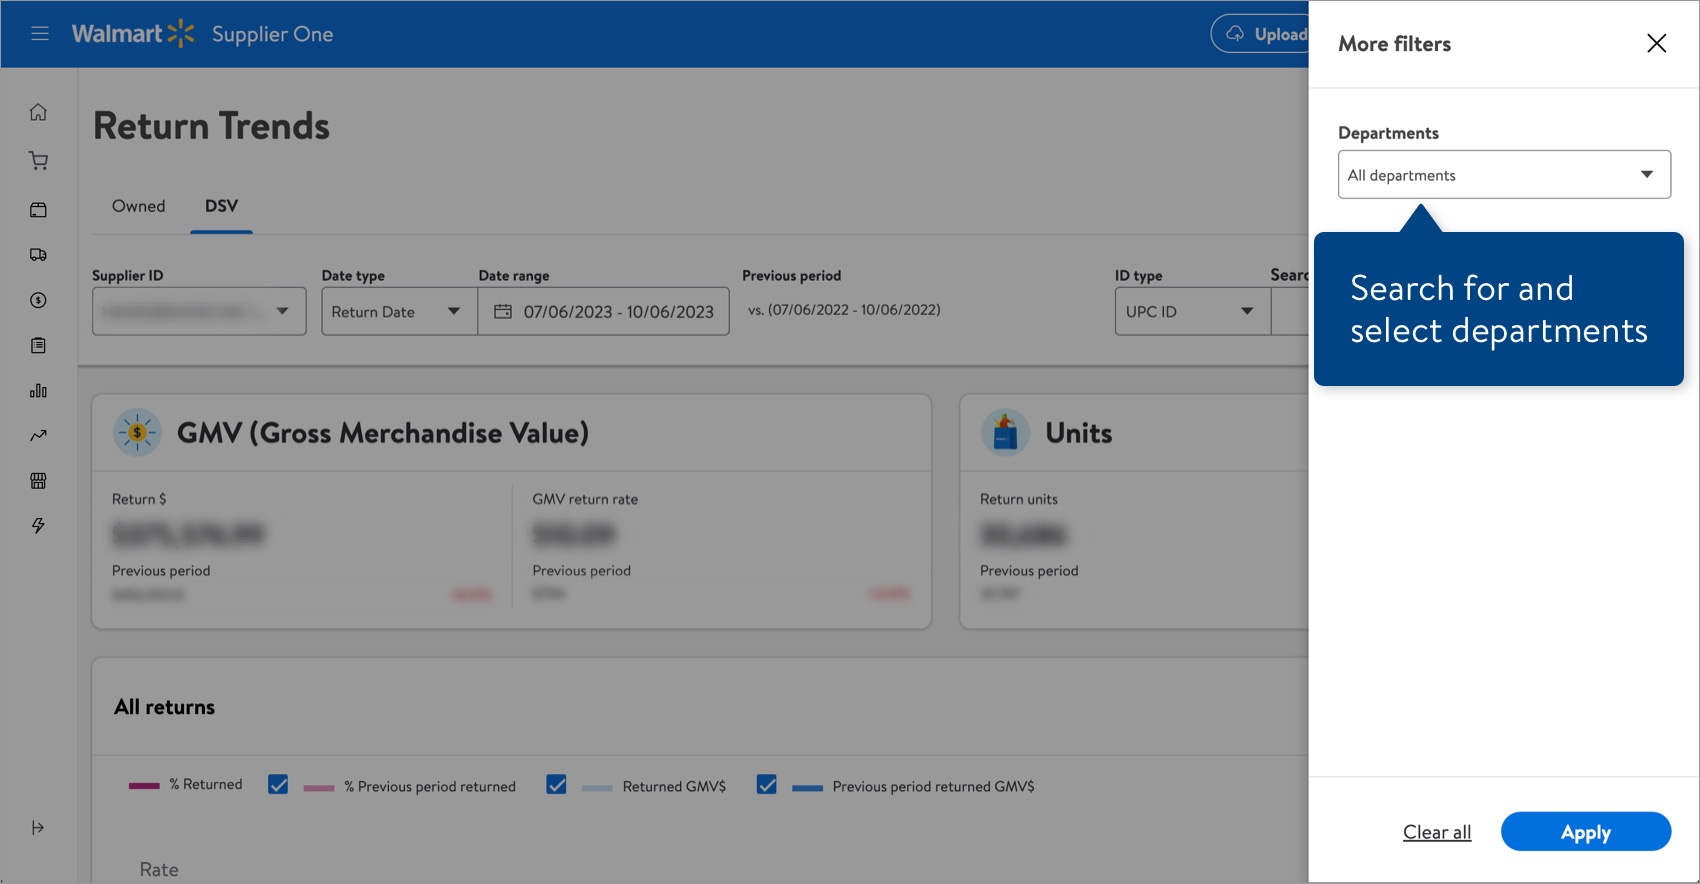Open the trend line sidebar icon

point(38,435)
